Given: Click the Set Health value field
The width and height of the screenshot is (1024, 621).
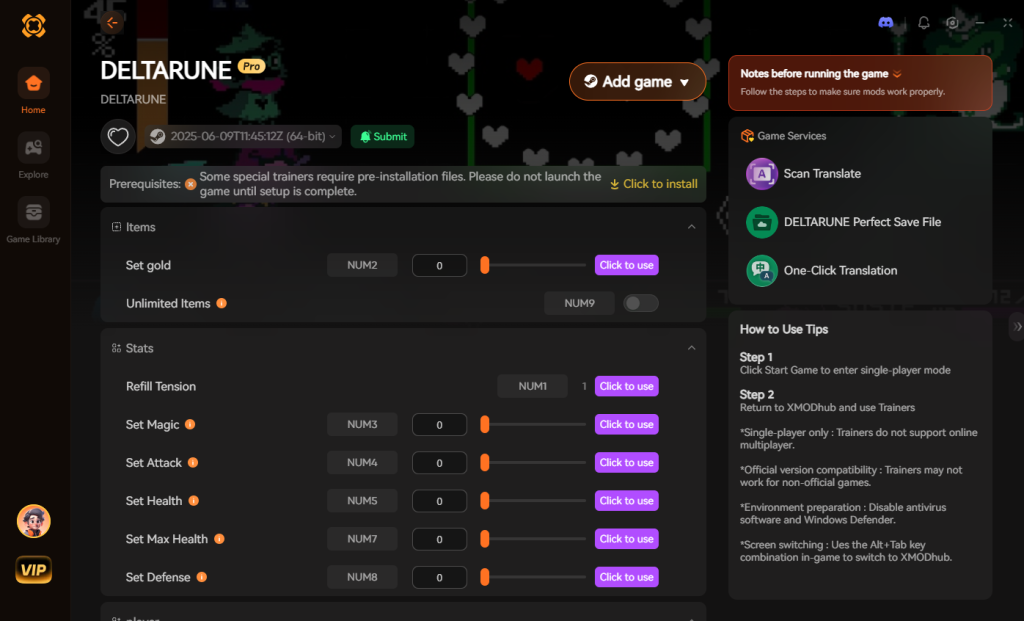Looking at the screenshot, I should [440, 501].
